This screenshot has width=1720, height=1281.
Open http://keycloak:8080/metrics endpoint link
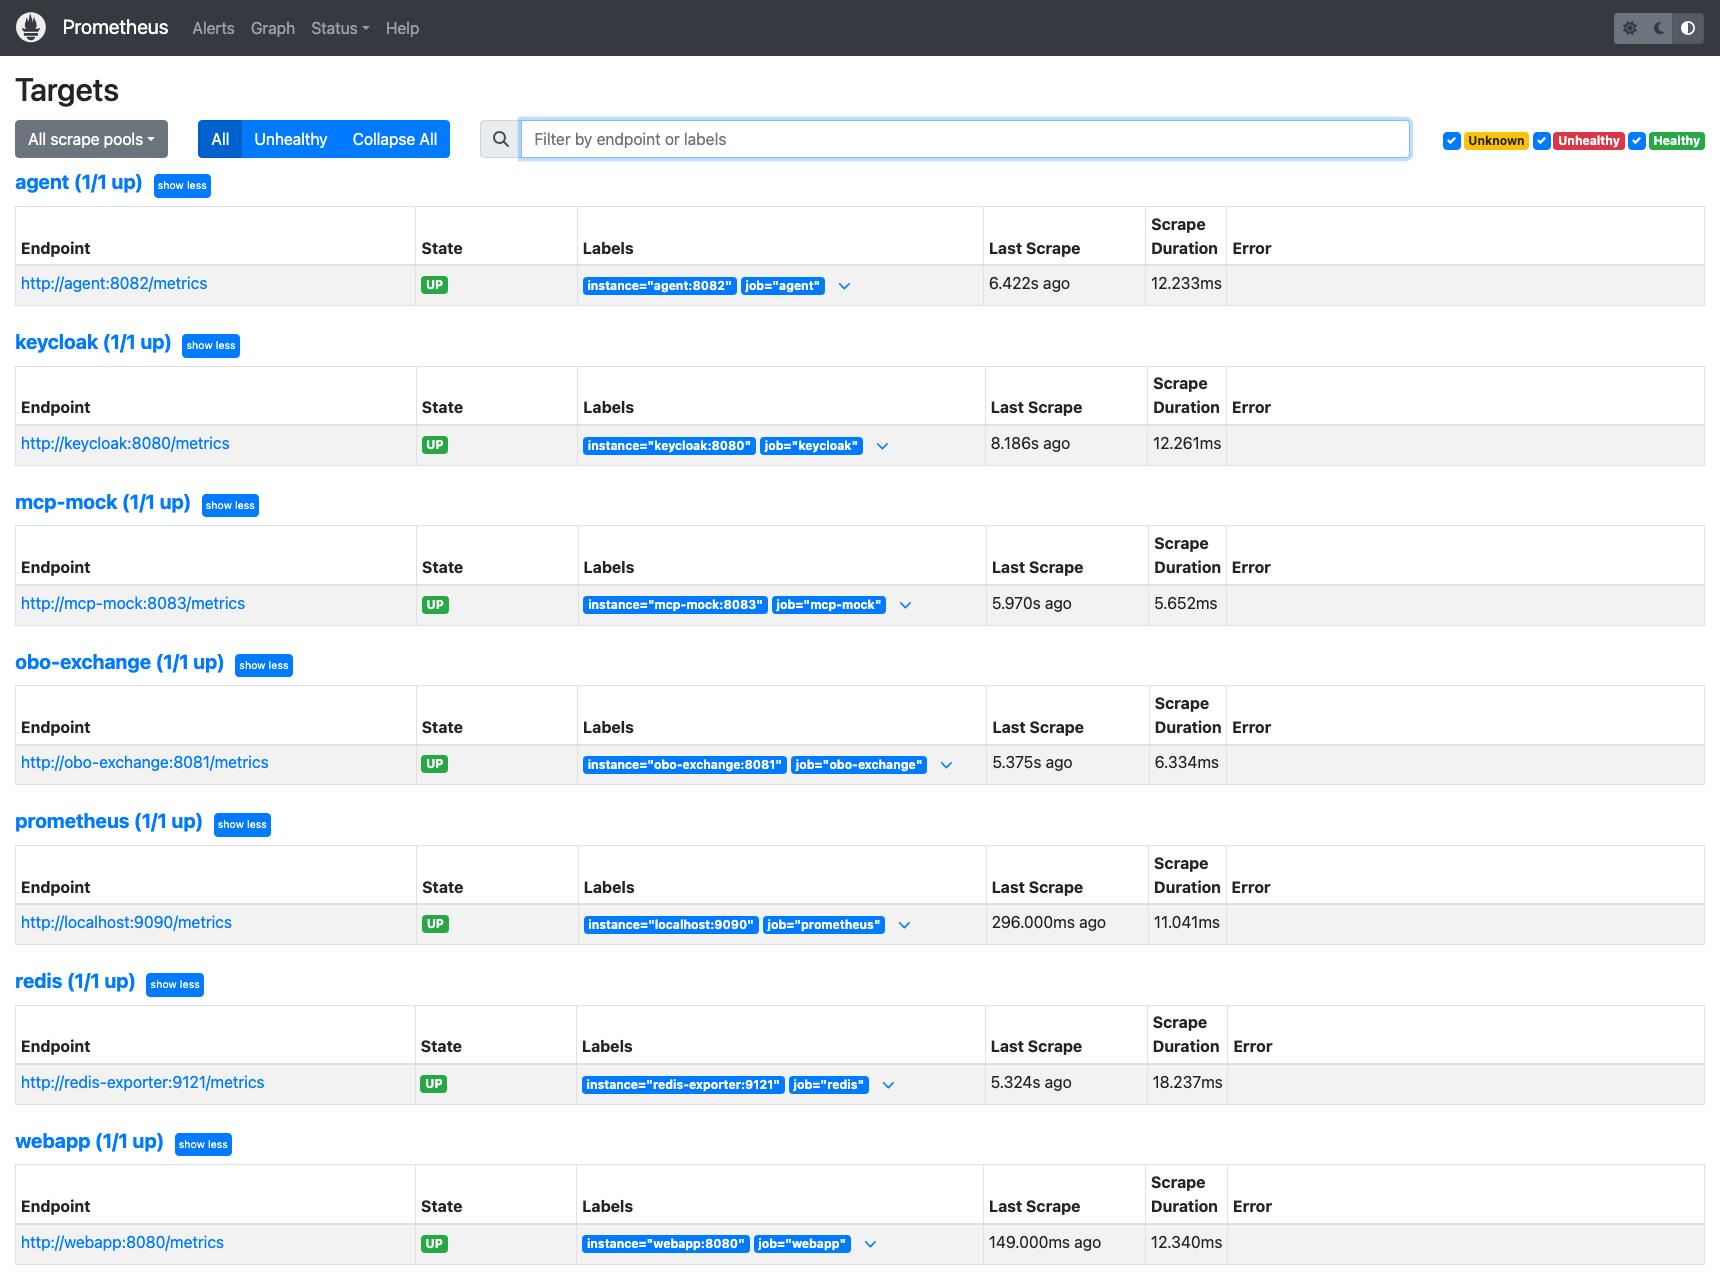(125, 443)
